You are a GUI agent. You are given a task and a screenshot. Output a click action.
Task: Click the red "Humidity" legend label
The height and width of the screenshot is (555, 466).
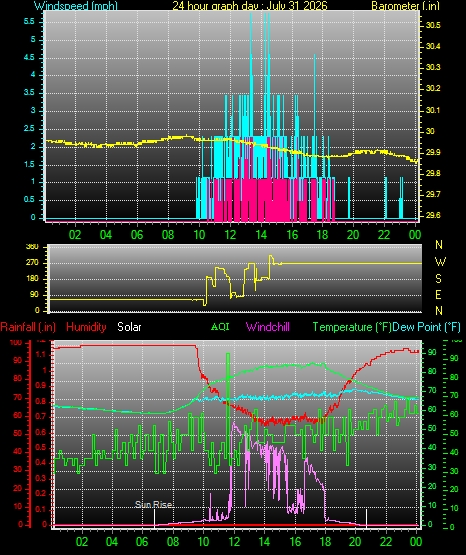pos(86,327)
